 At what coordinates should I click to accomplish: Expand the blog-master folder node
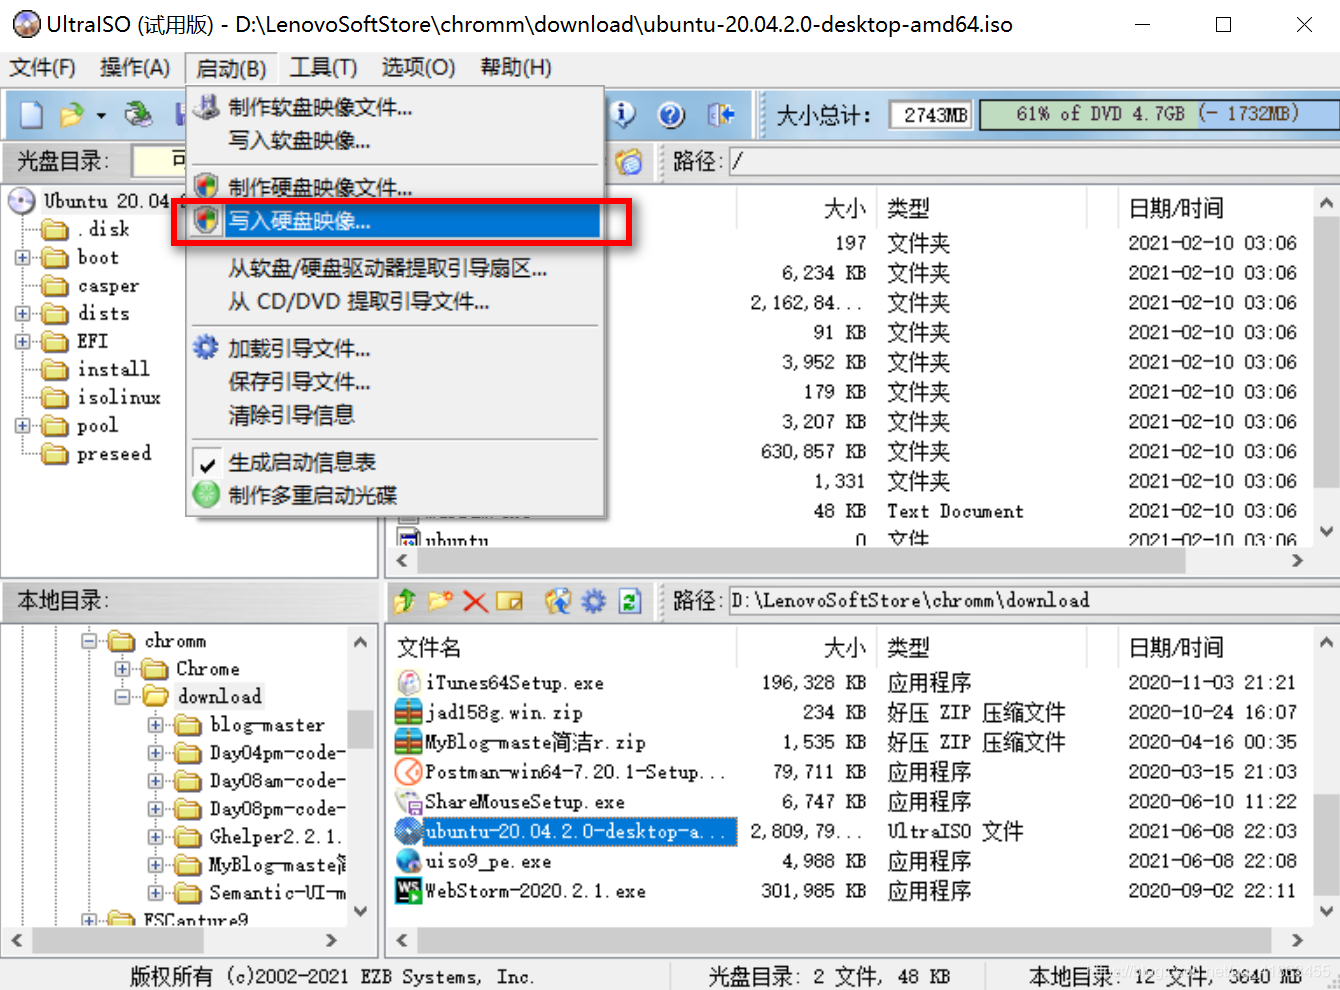tap(155, 725)
